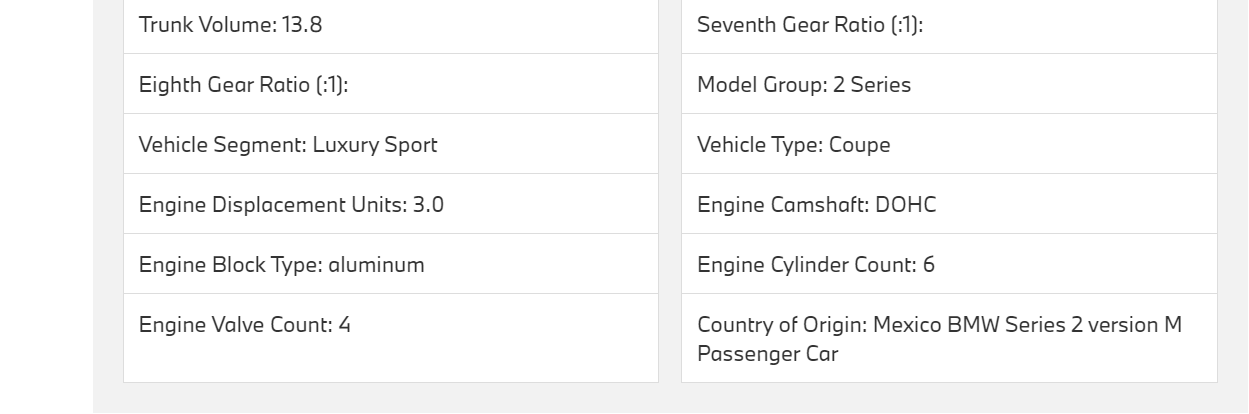Image resolution: width=1249 pixels, height=414 pixels.
Task: Click Vehicle Segment: Luxury Sport text
Action: coord(287,145)
